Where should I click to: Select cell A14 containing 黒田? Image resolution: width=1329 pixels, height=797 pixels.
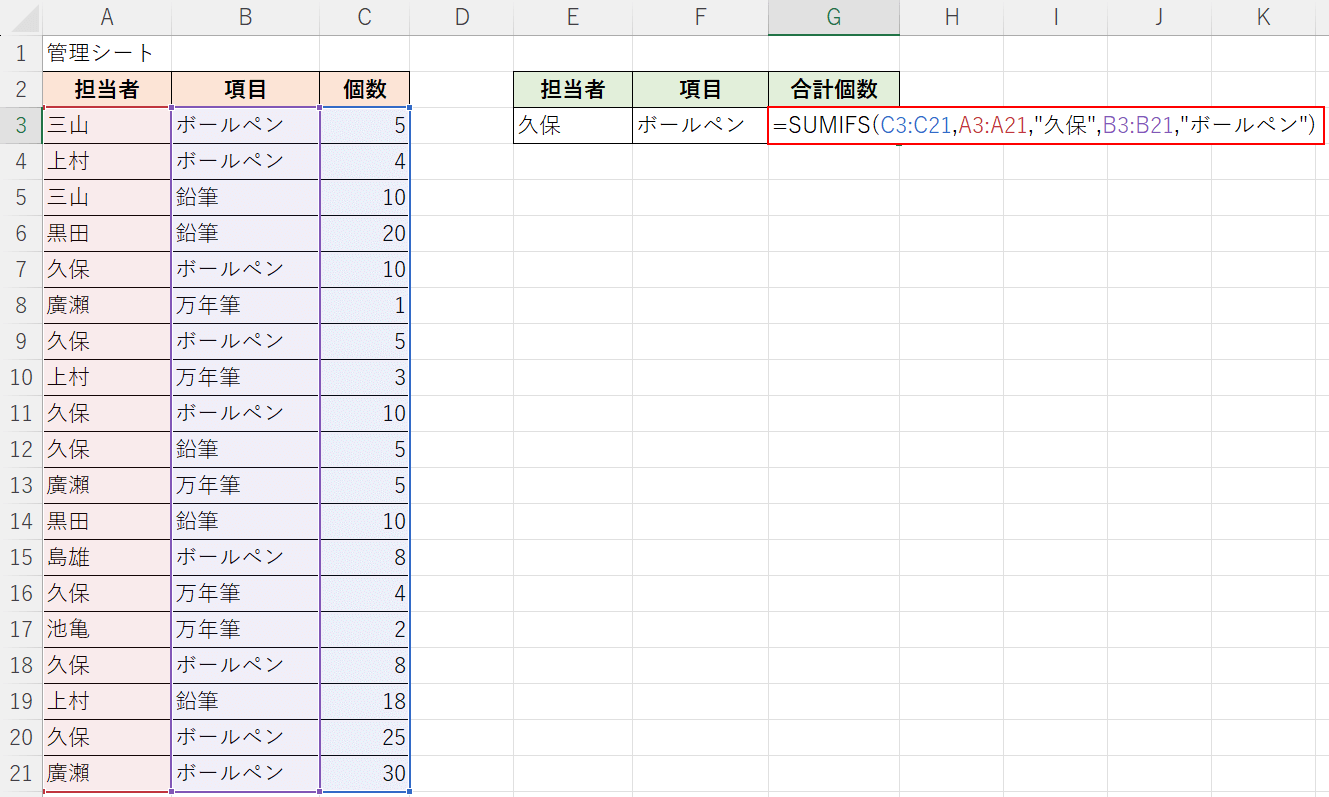coord(107,521)
